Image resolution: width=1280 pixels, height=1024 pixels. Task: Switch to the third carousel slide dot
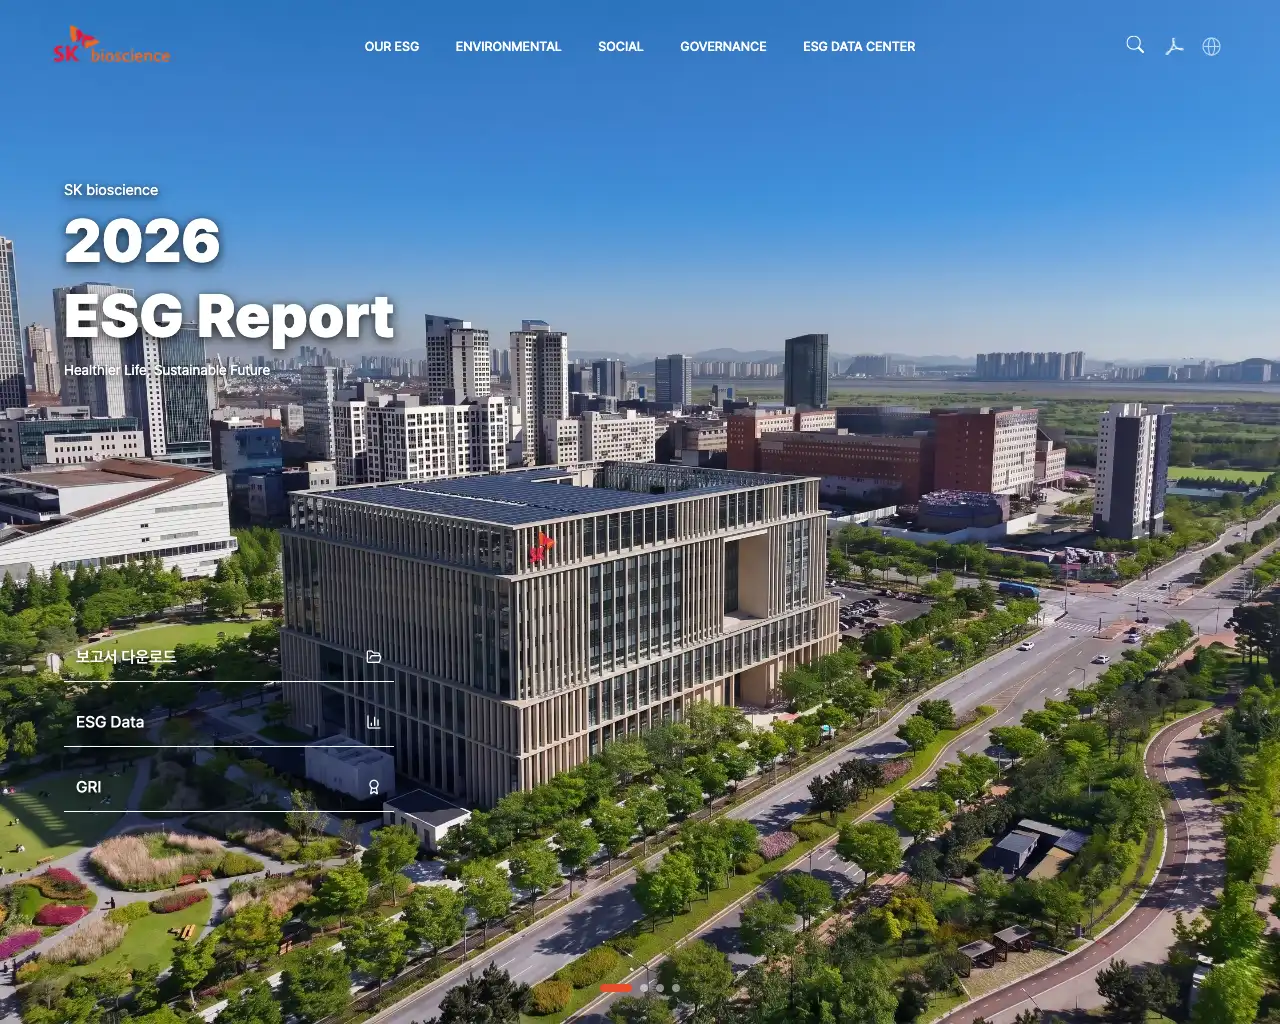(x=660, y=988)
